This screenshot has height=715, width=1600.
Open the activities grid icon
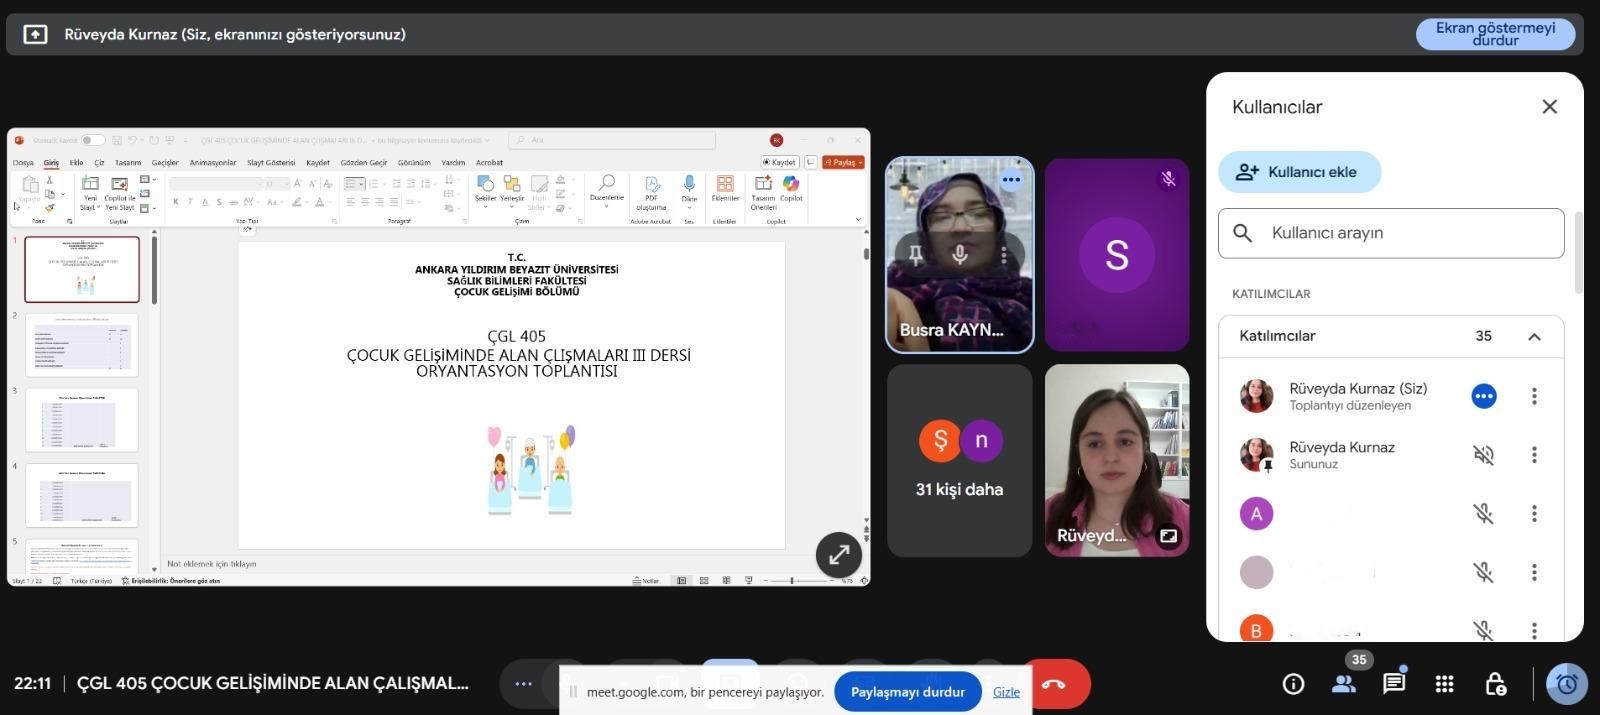(1444, 684)
